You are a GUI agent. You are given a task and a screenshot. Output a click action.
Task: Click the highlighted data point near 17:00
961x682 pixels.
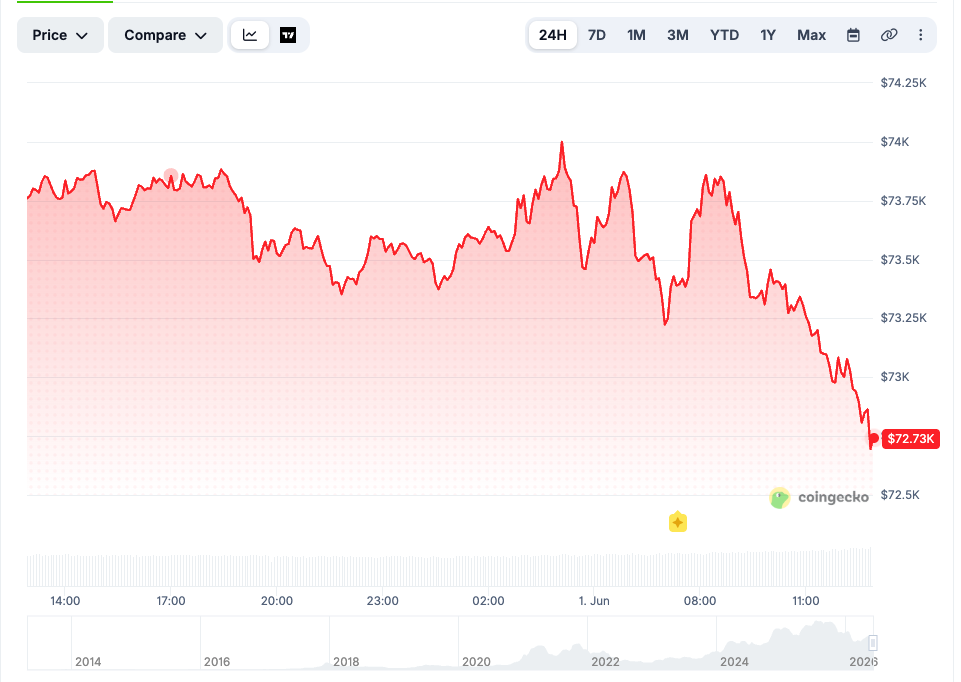(171, 176)
